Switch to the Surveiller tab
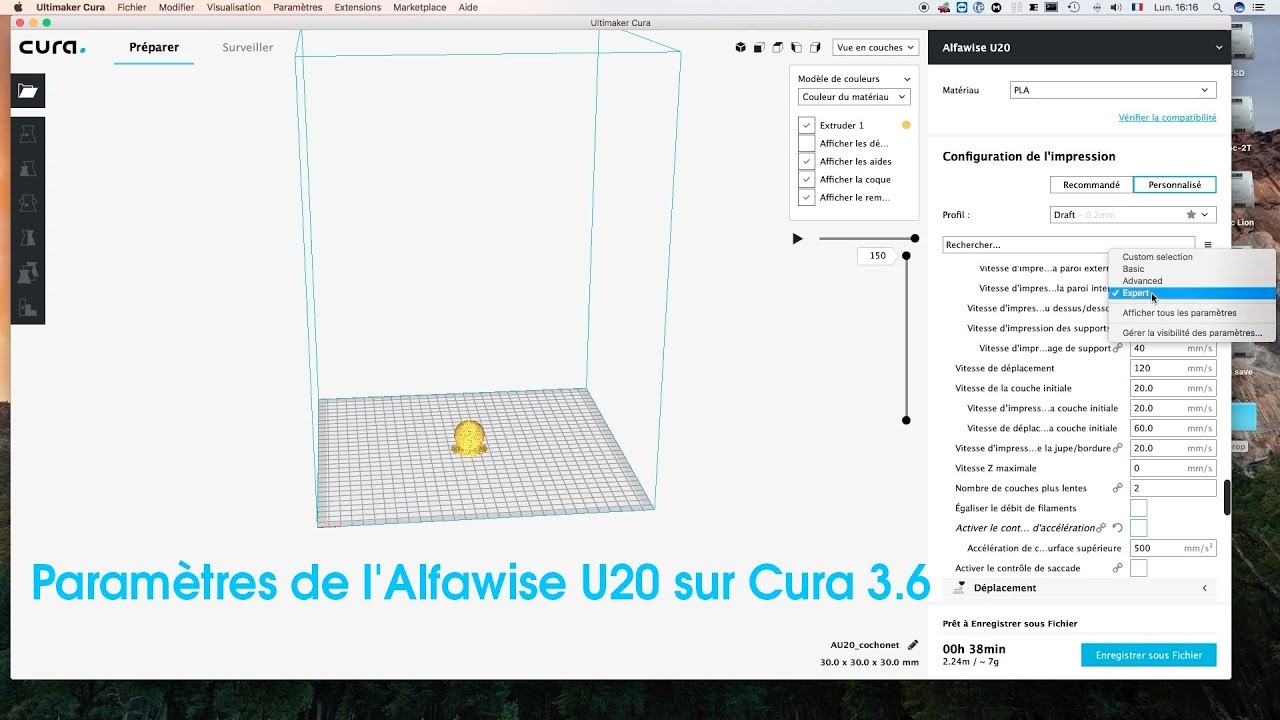1280x720 pixels. pyautogui.click(x=248, y=47)
